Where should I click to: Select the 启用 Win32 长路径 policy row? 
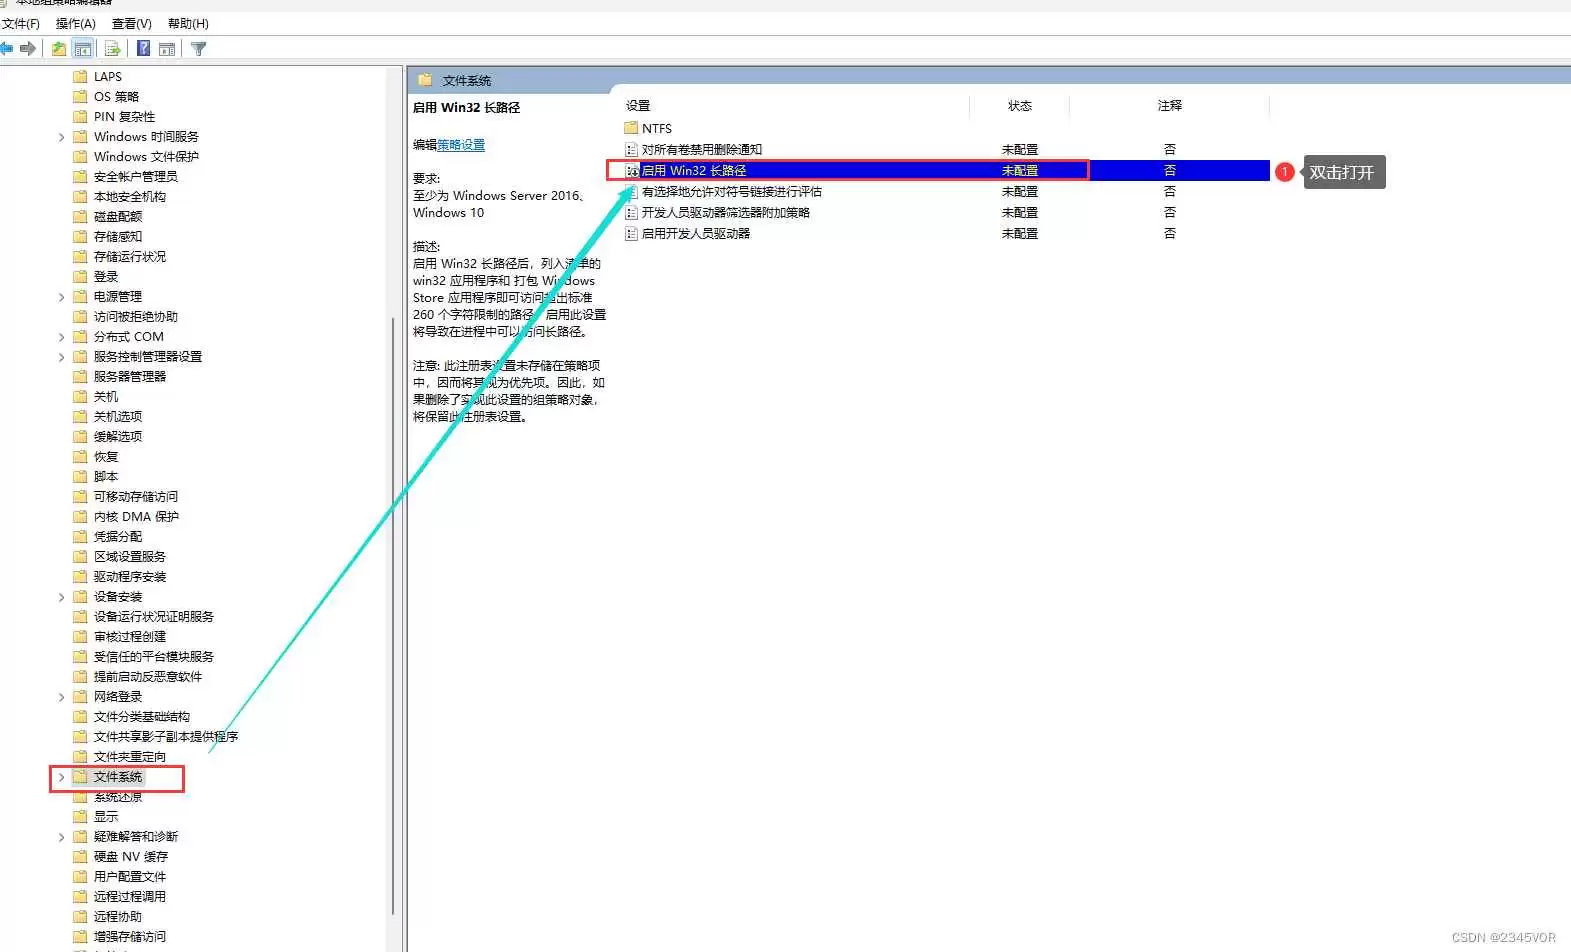tap(938, 171)
